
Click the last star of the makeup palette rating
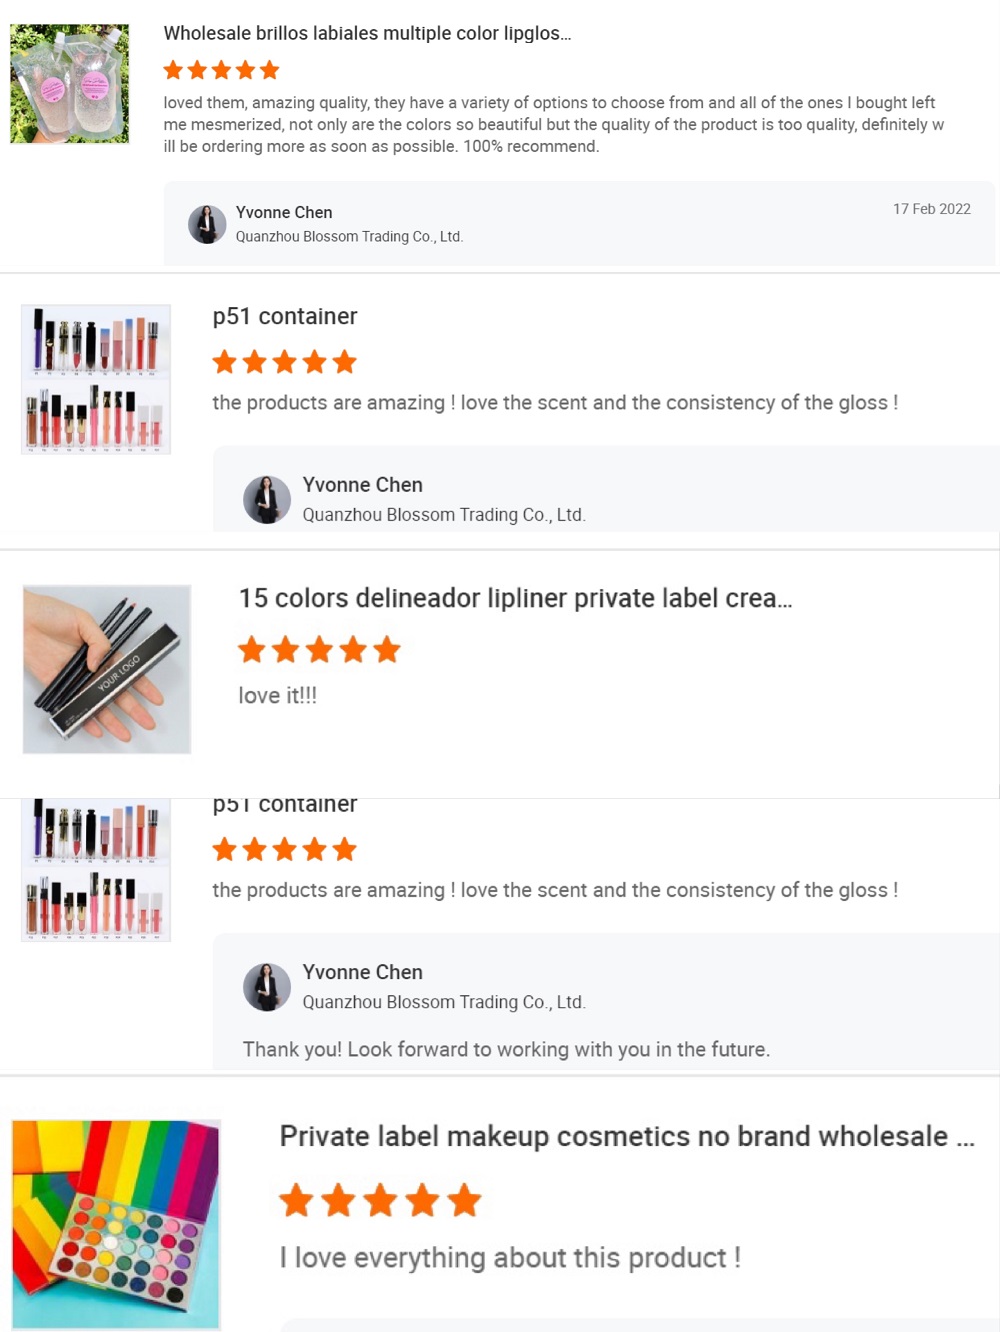pyautogui.click(x=462, y=1201)
